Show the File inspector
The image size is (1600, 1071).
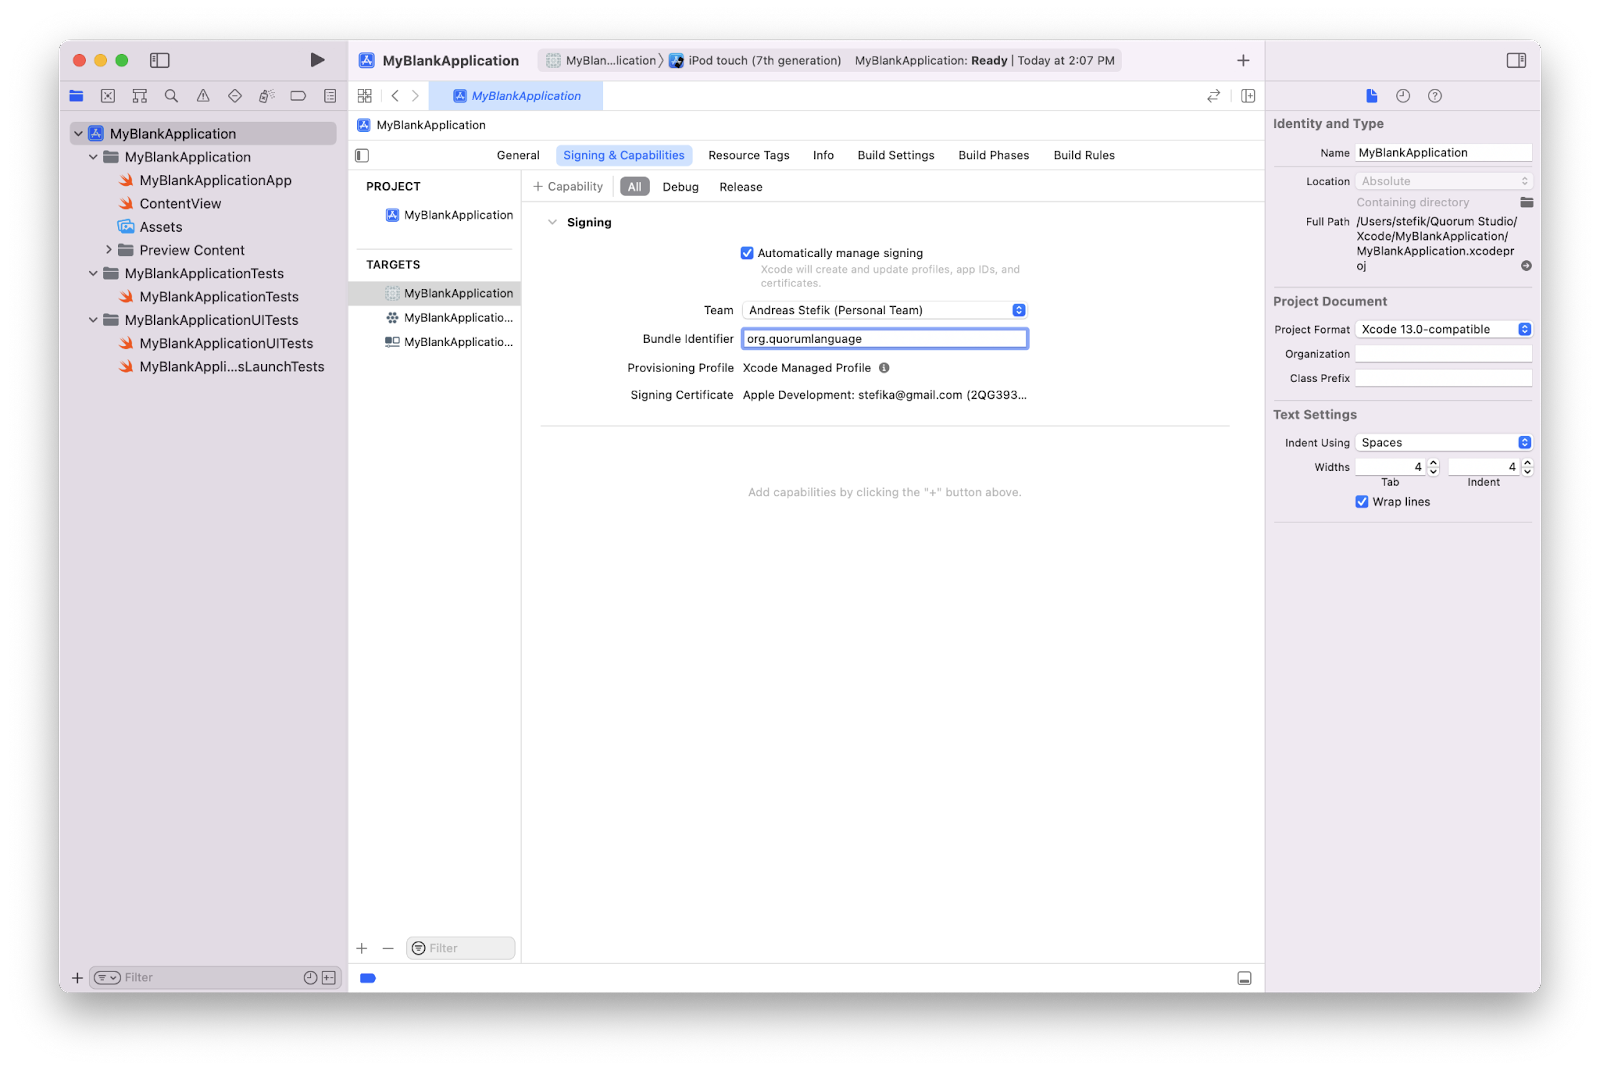click(1371, 96)
